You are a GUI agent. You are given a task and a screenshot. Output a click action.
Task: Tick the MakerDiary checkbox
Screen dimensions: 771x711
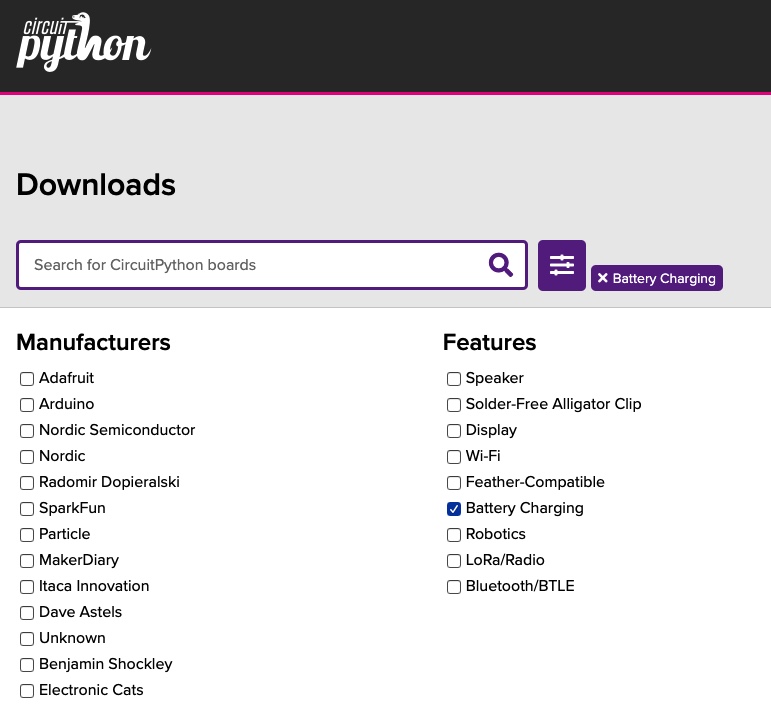(x=27, y=561)
